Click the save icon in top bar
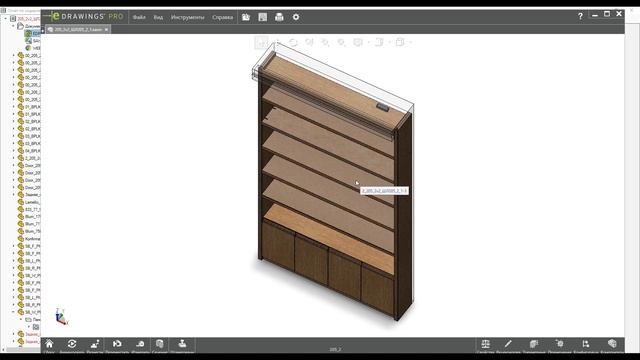This screenshot has height=360, width=640. [x=262, y=17]
